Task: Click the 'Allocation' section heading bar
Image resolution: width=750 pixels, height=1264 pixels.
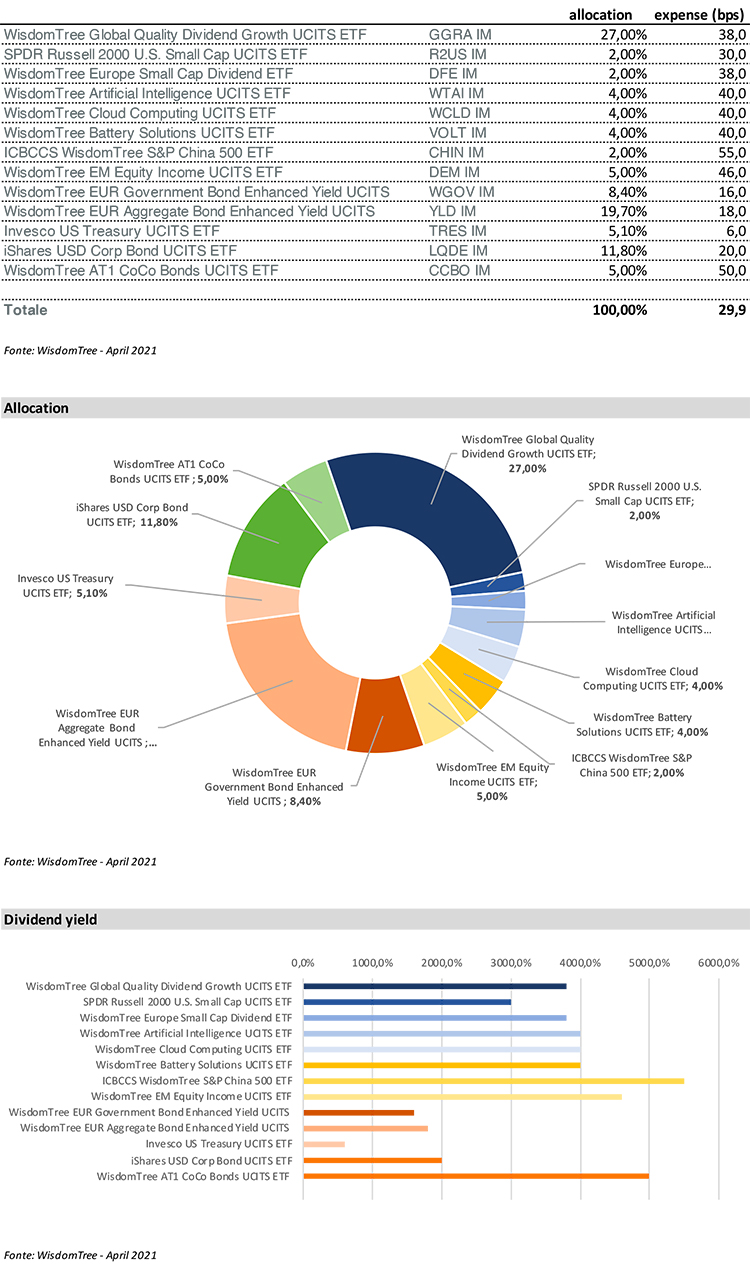Action: (374, 408)
